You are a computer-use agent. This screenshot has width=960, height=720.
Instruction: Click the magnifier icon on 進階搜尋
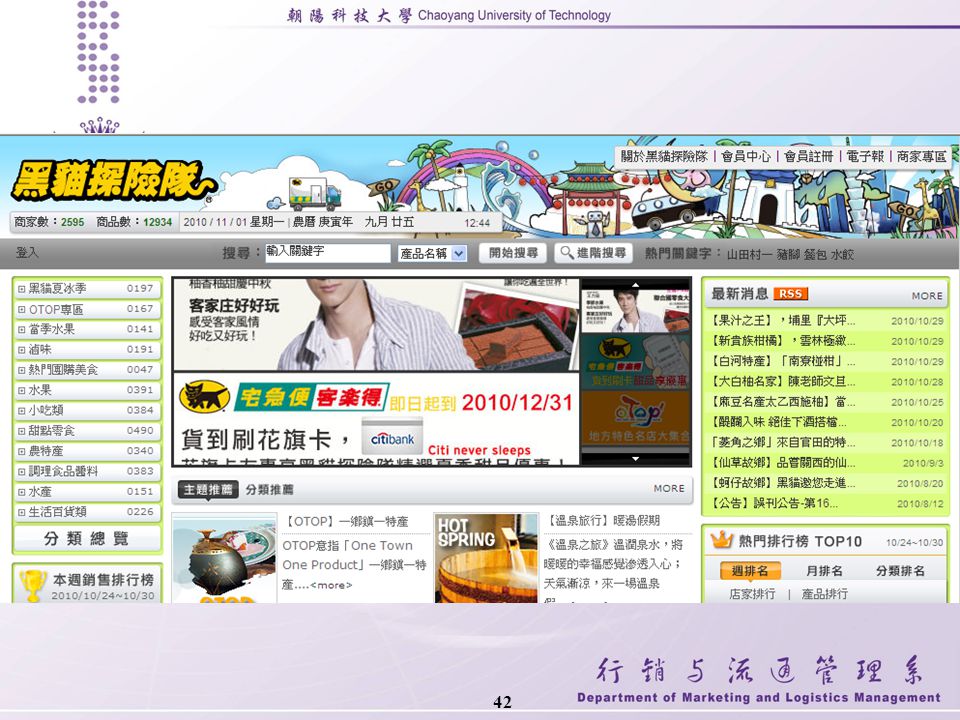[x=567, y=252]
